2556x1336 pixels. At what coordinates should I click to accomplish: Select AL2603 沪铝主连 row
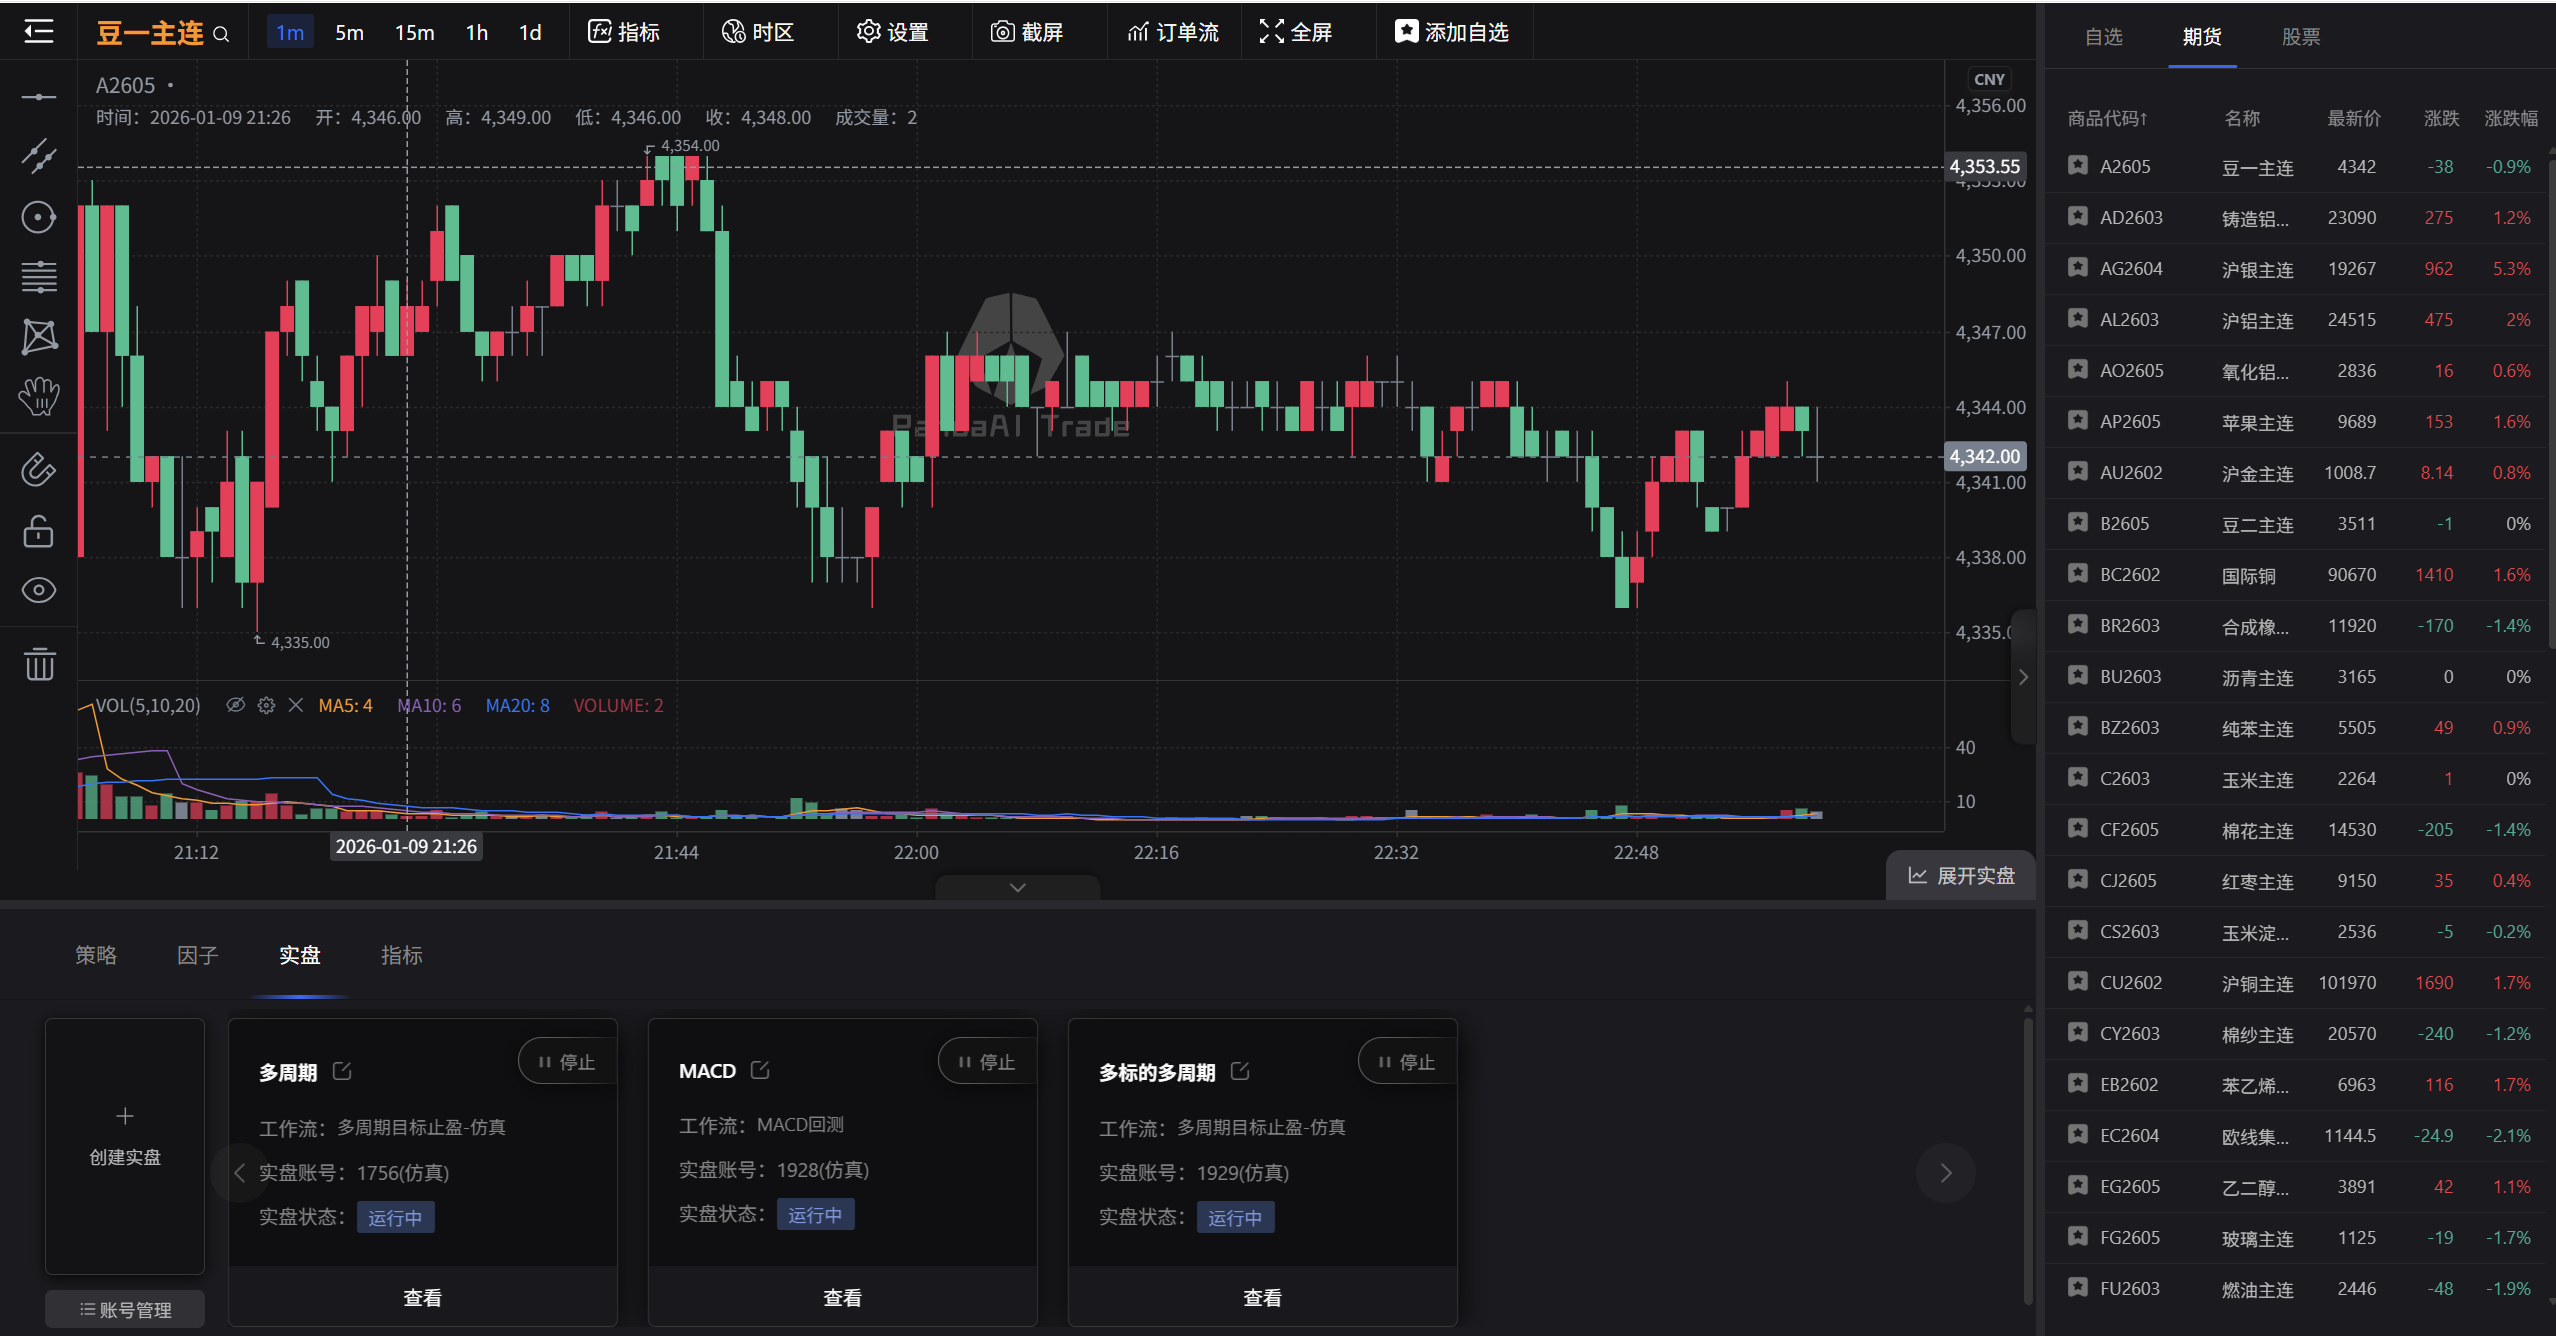[x=2298, y=320]
